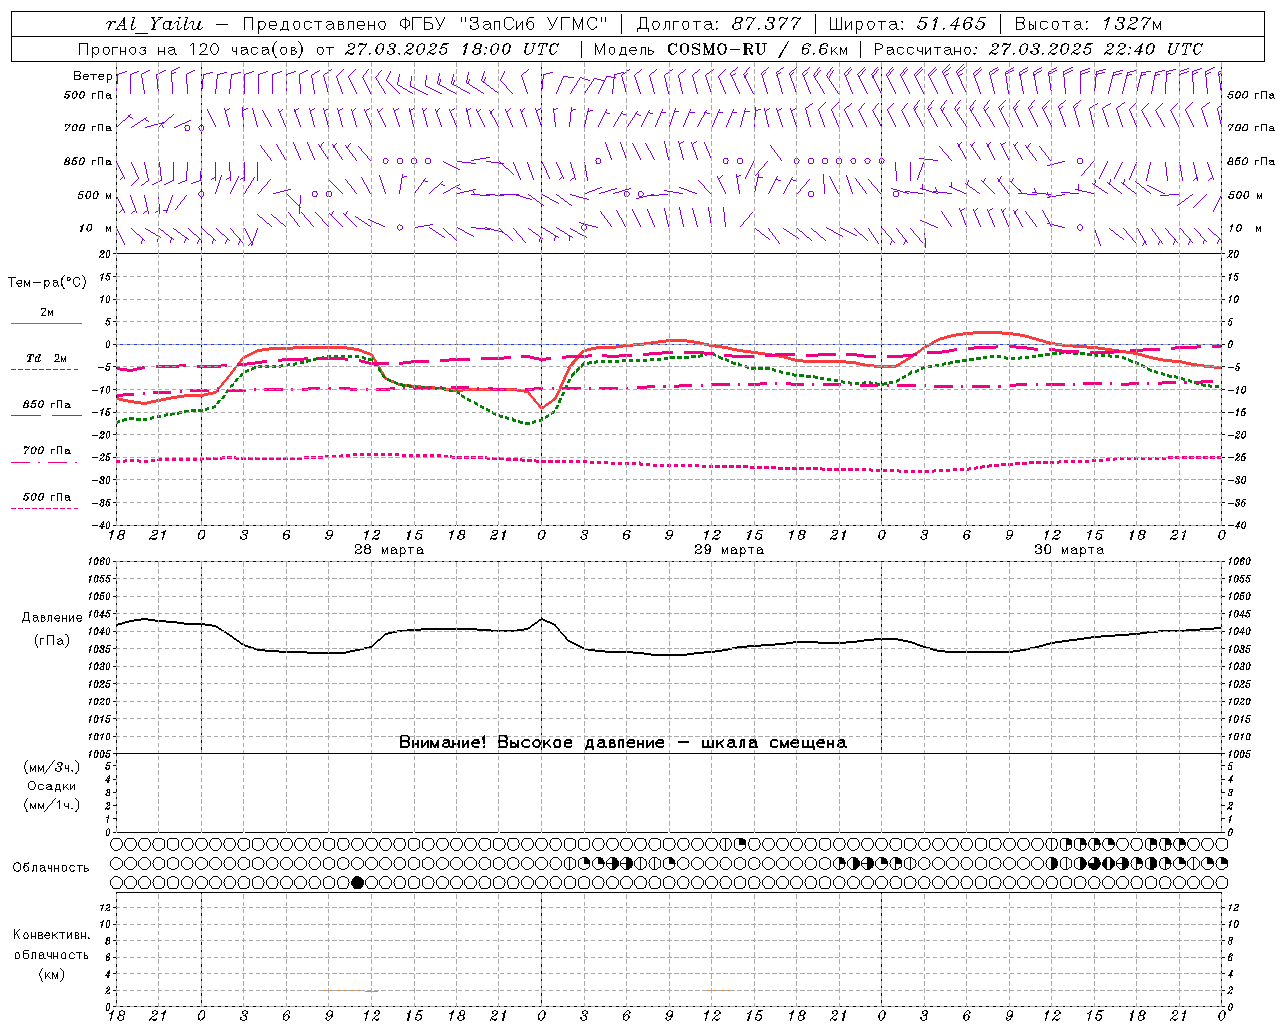Click the "(мм/1ч.)" precipitation unit label
Image resolution: width=1280 pixels, height=1024 pixels.
[x=52, y=805]
